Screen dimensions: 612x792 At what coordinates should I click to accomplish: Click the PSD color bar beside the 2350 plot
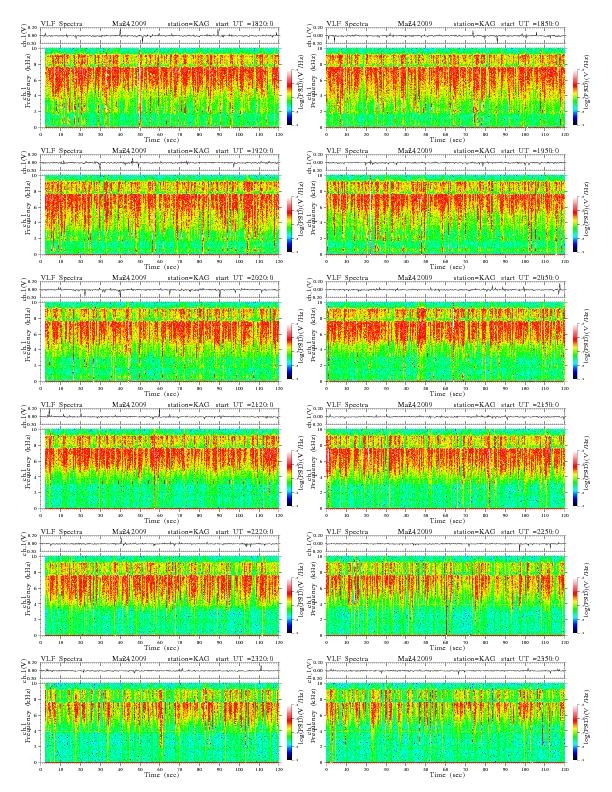click(575, 732)
